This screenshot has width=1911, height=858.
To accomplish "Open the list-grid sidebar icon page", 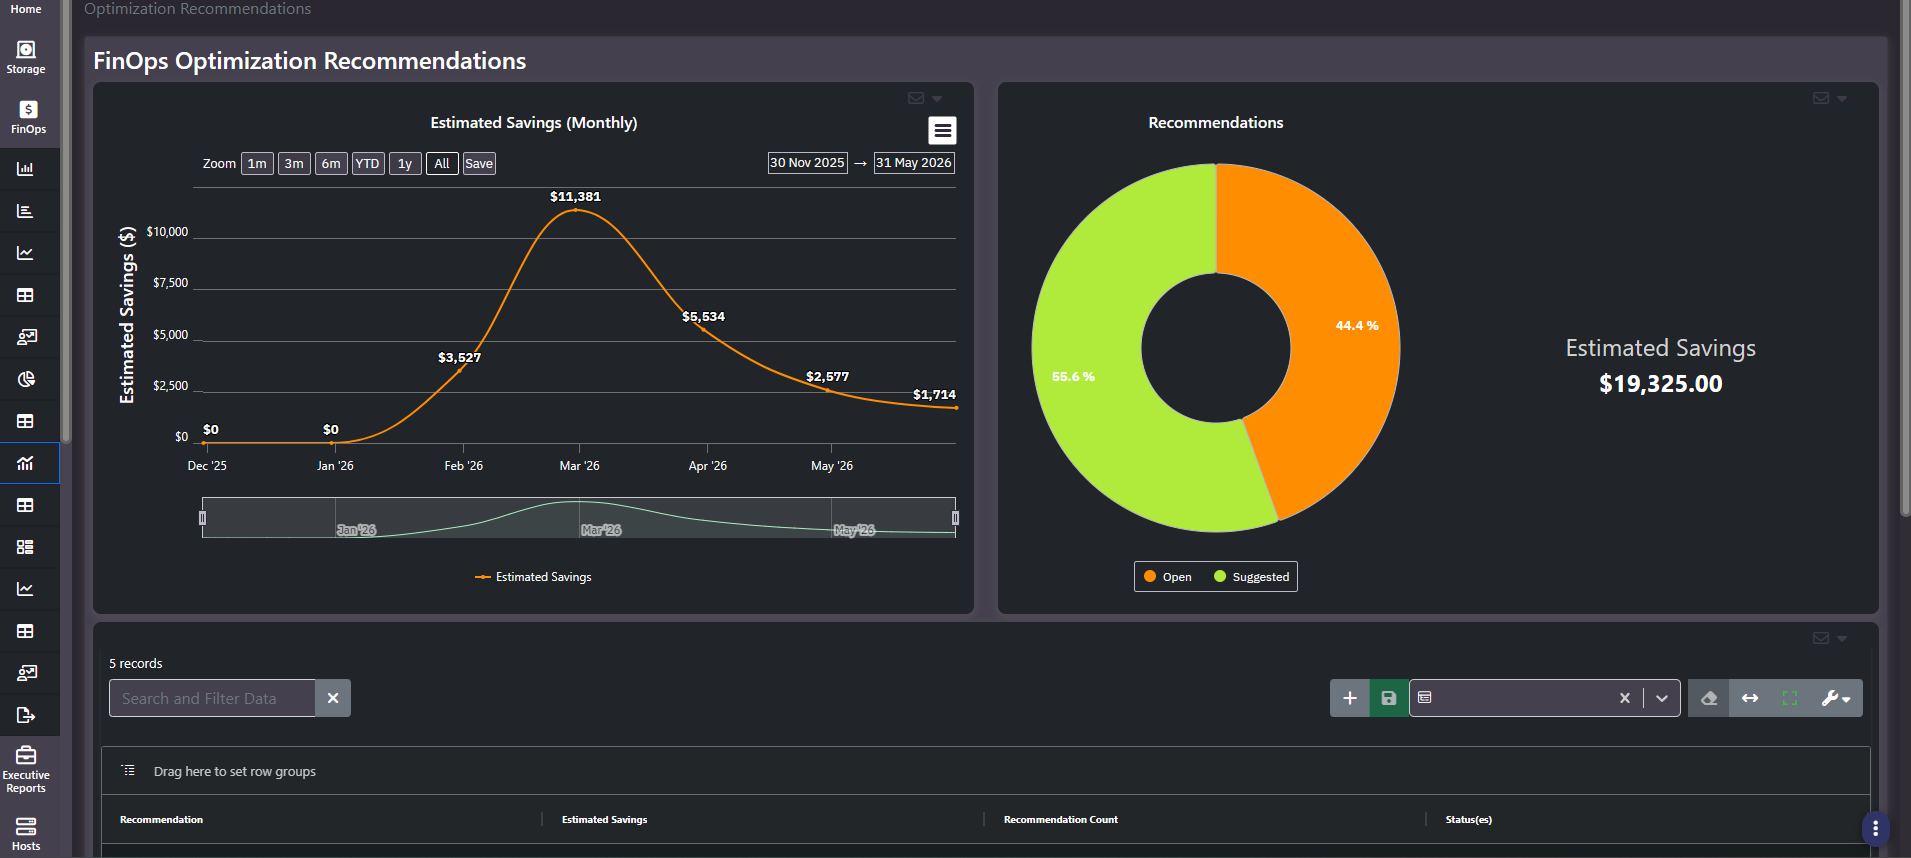I will (26, 547).
